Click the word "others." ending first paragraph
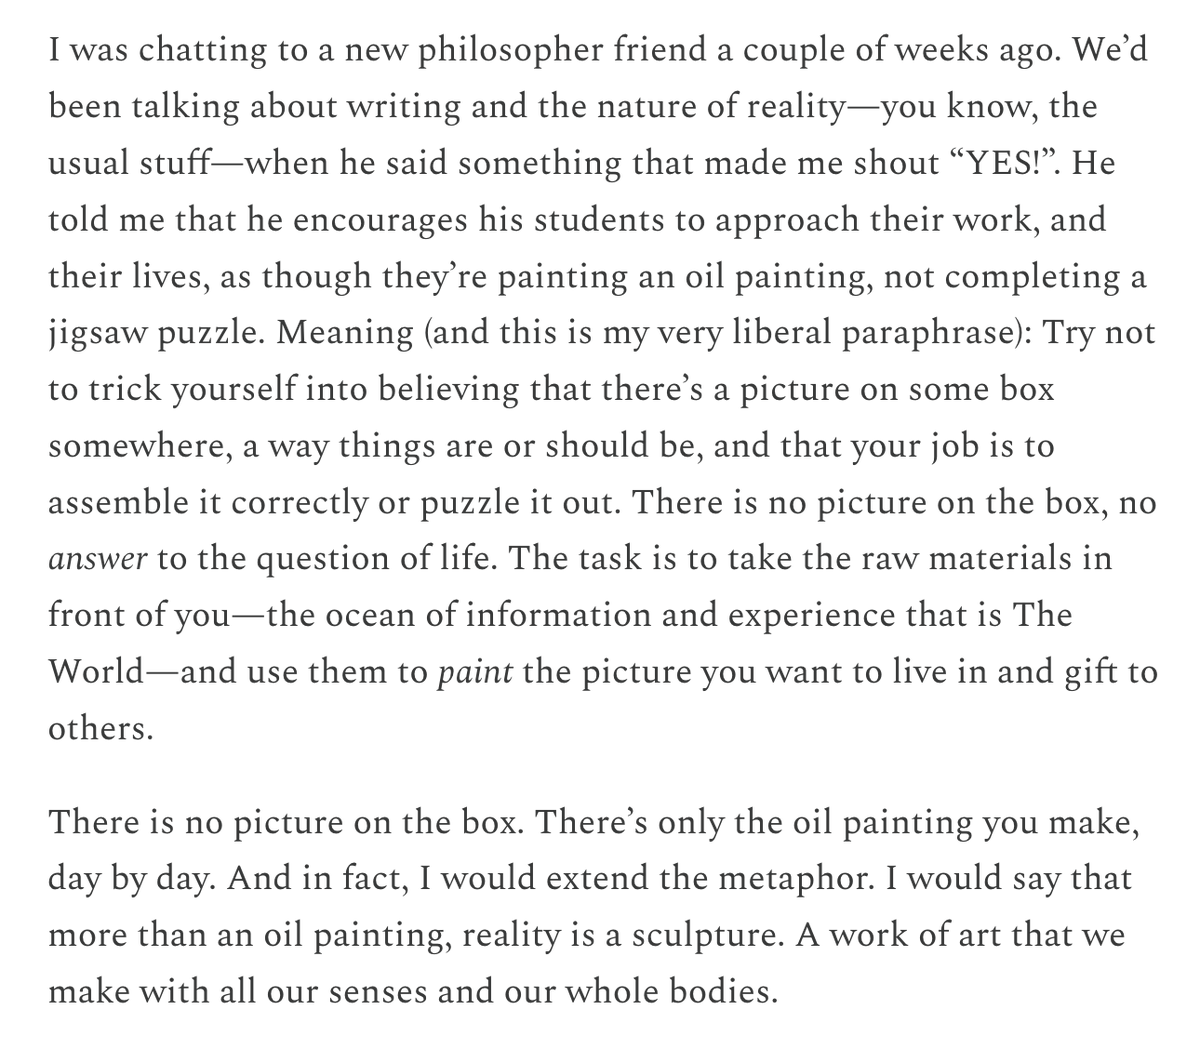The image size is (1200, 1049). pyautogui.click(x=101, y=728)
